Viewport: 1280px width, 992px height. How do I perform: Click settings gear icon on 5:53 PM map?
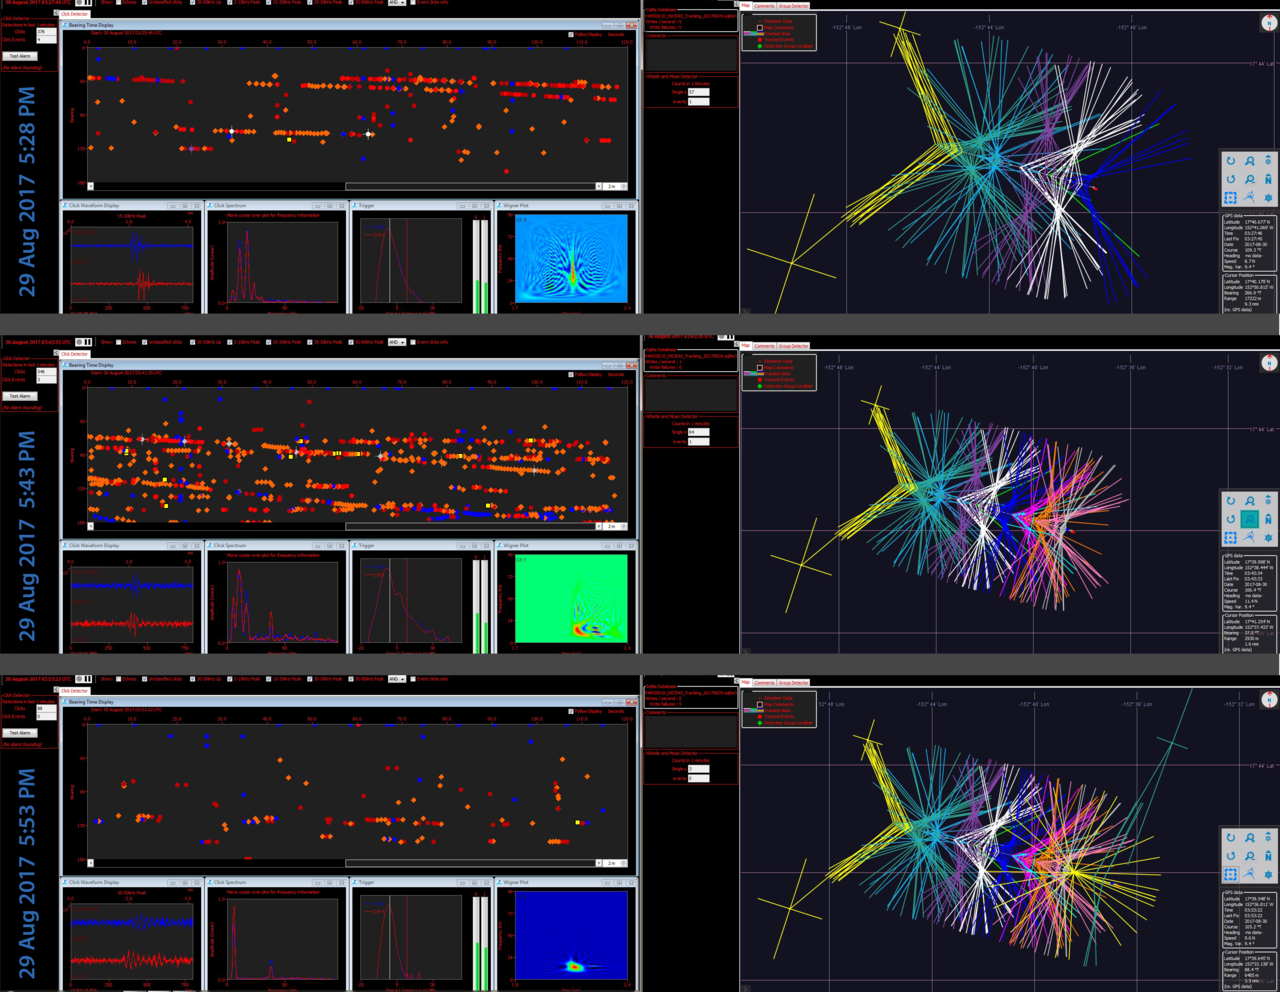[x=1268, y=874]
